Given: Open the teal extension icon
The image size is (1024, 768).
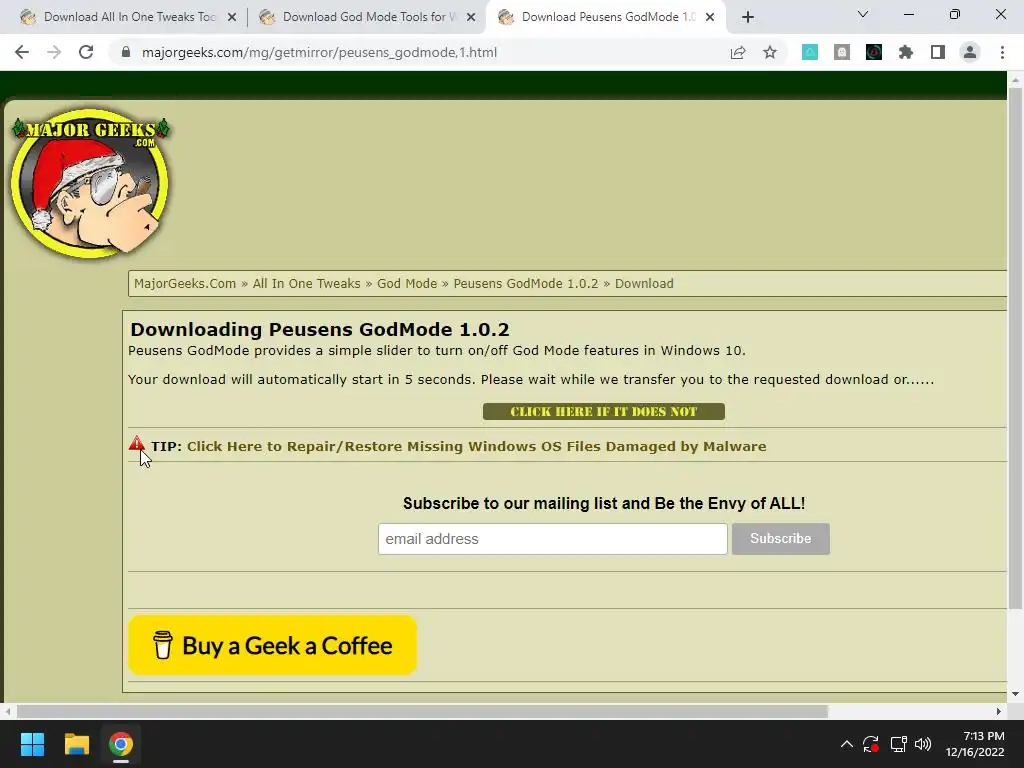Looking at the screenshot, I should 810,52.
